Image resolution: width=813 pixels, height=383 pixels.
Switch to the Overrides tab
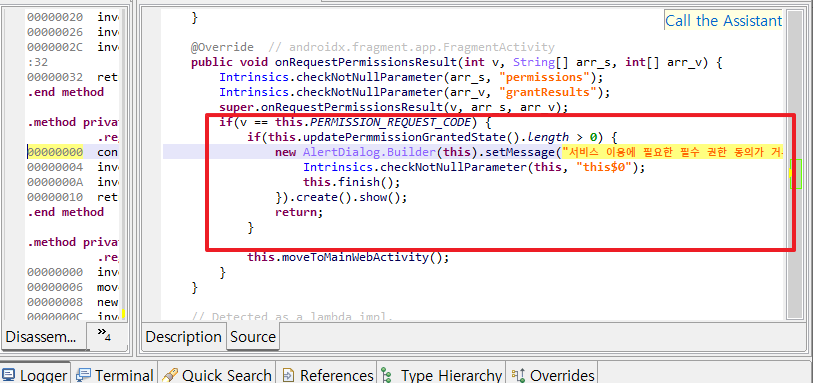tap(553, 374)
